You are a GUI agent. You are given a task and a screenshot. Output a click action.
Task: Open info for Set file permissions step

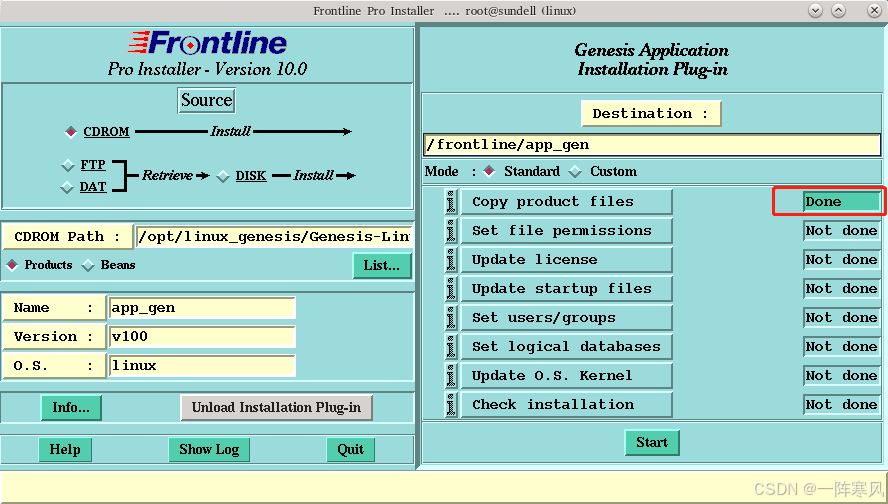click(x=451, y=230)
